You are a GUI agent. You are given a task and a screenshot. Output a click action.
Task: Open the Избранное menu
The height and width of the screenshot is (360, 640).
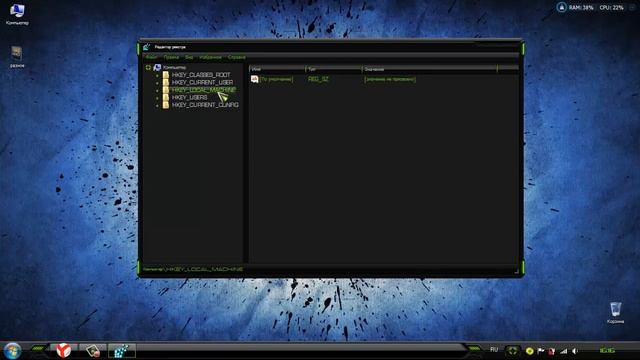[x=211, y=57]
